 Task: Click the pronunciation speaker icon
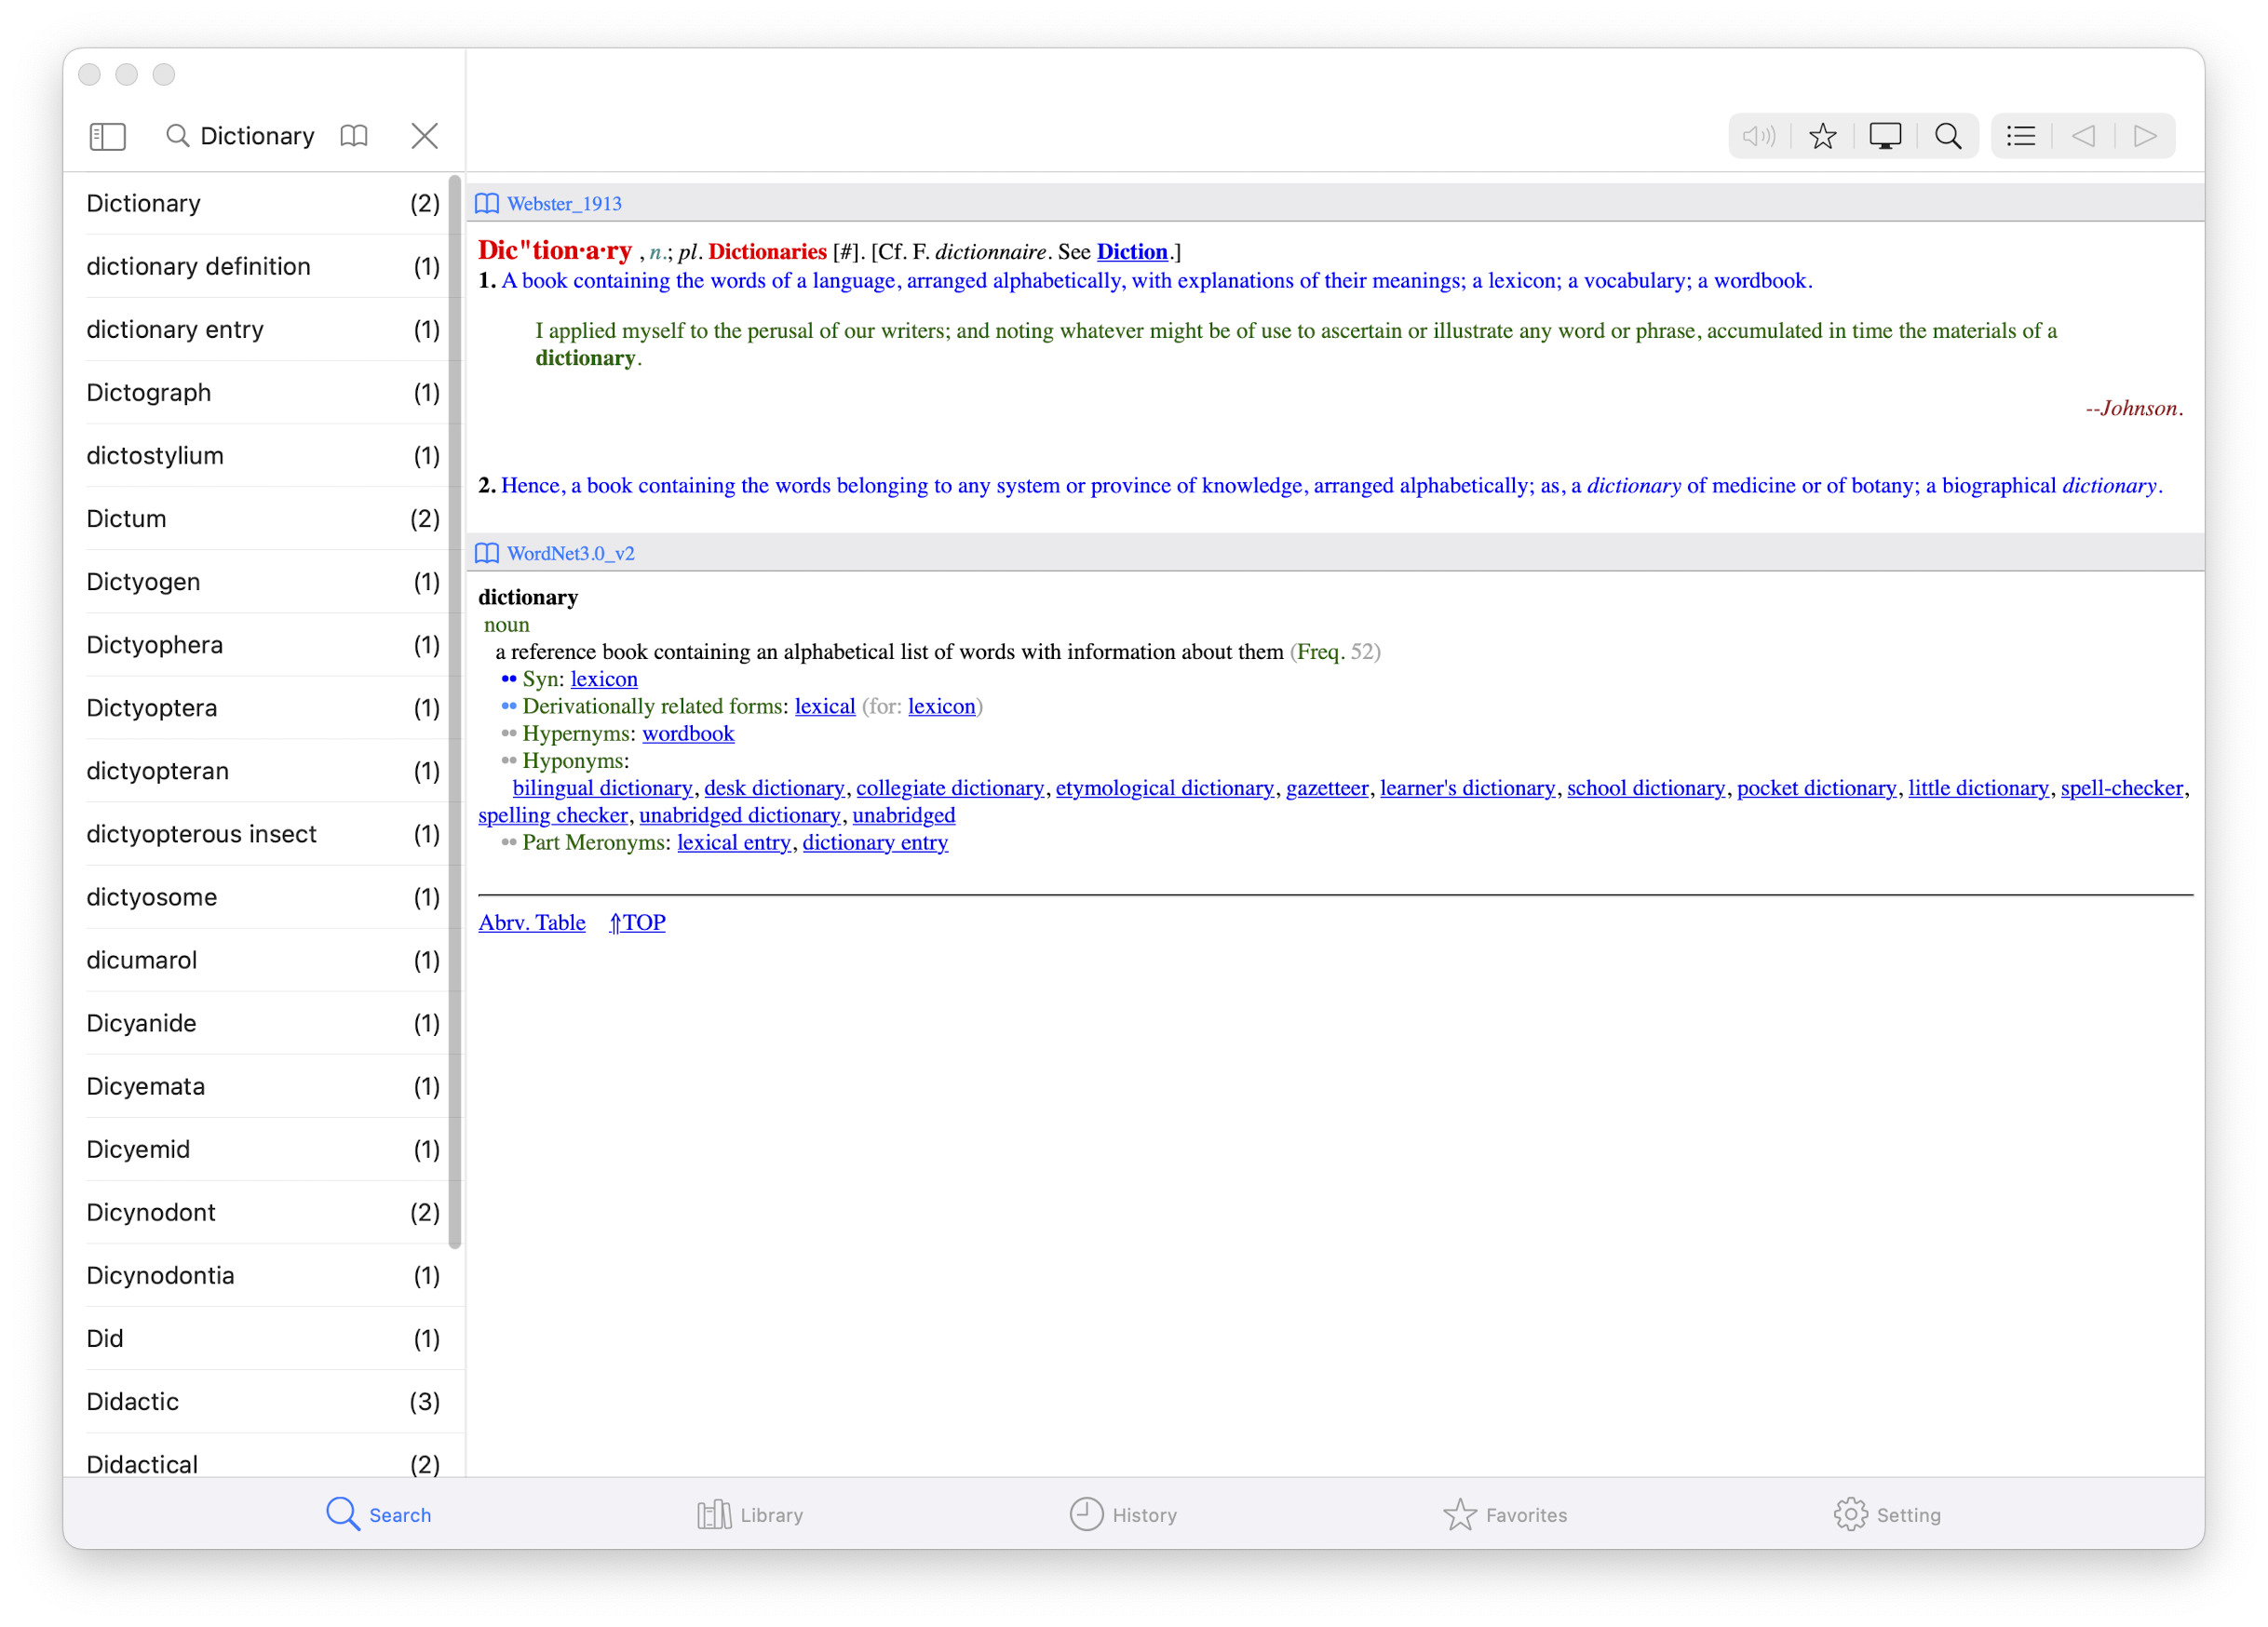point(1758,136)
